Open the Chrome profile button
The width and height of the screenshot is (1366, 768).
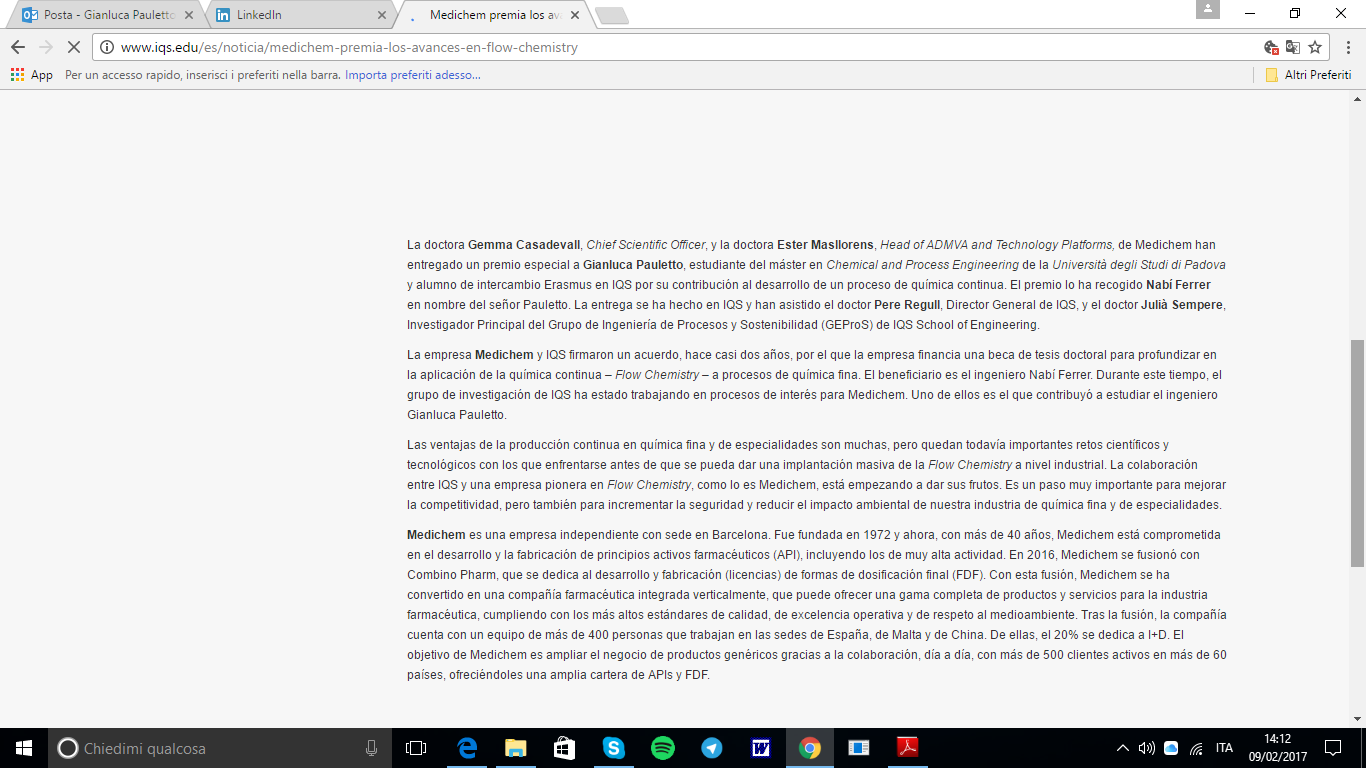pyautogui.click(x=1207, y=9)
